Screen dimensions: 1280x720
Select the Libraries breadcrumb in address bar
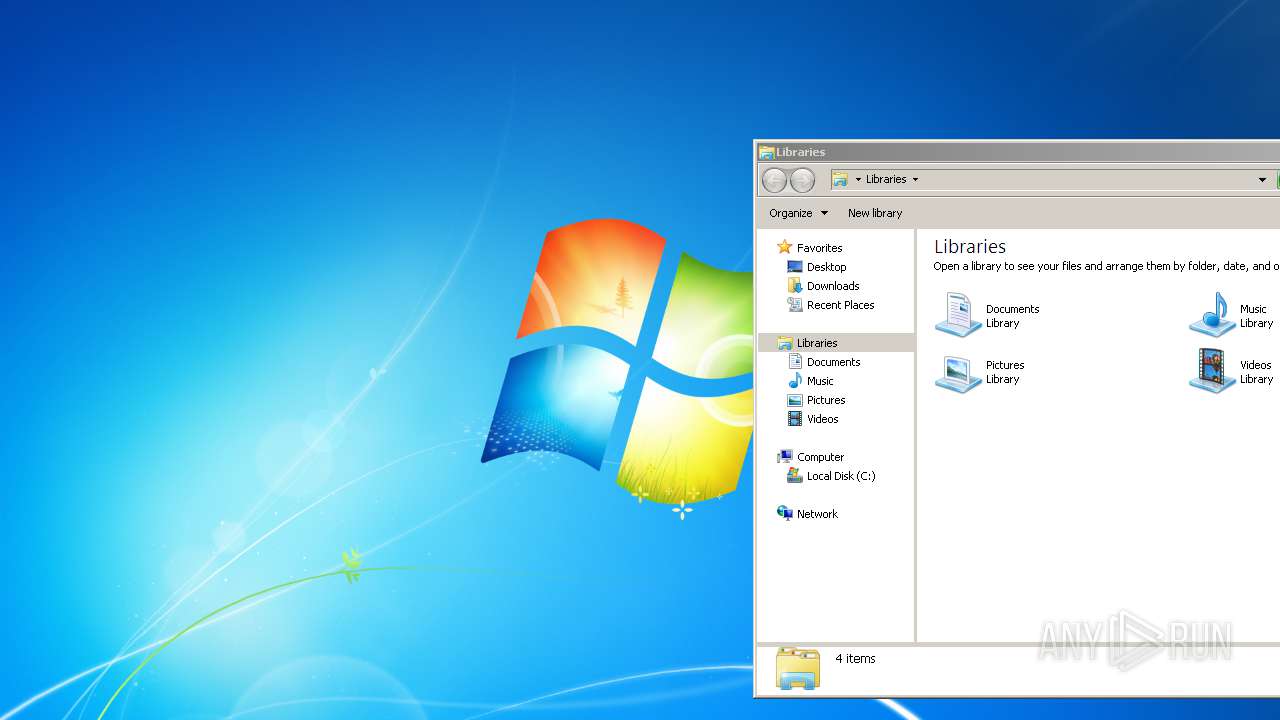coord(886,179)
